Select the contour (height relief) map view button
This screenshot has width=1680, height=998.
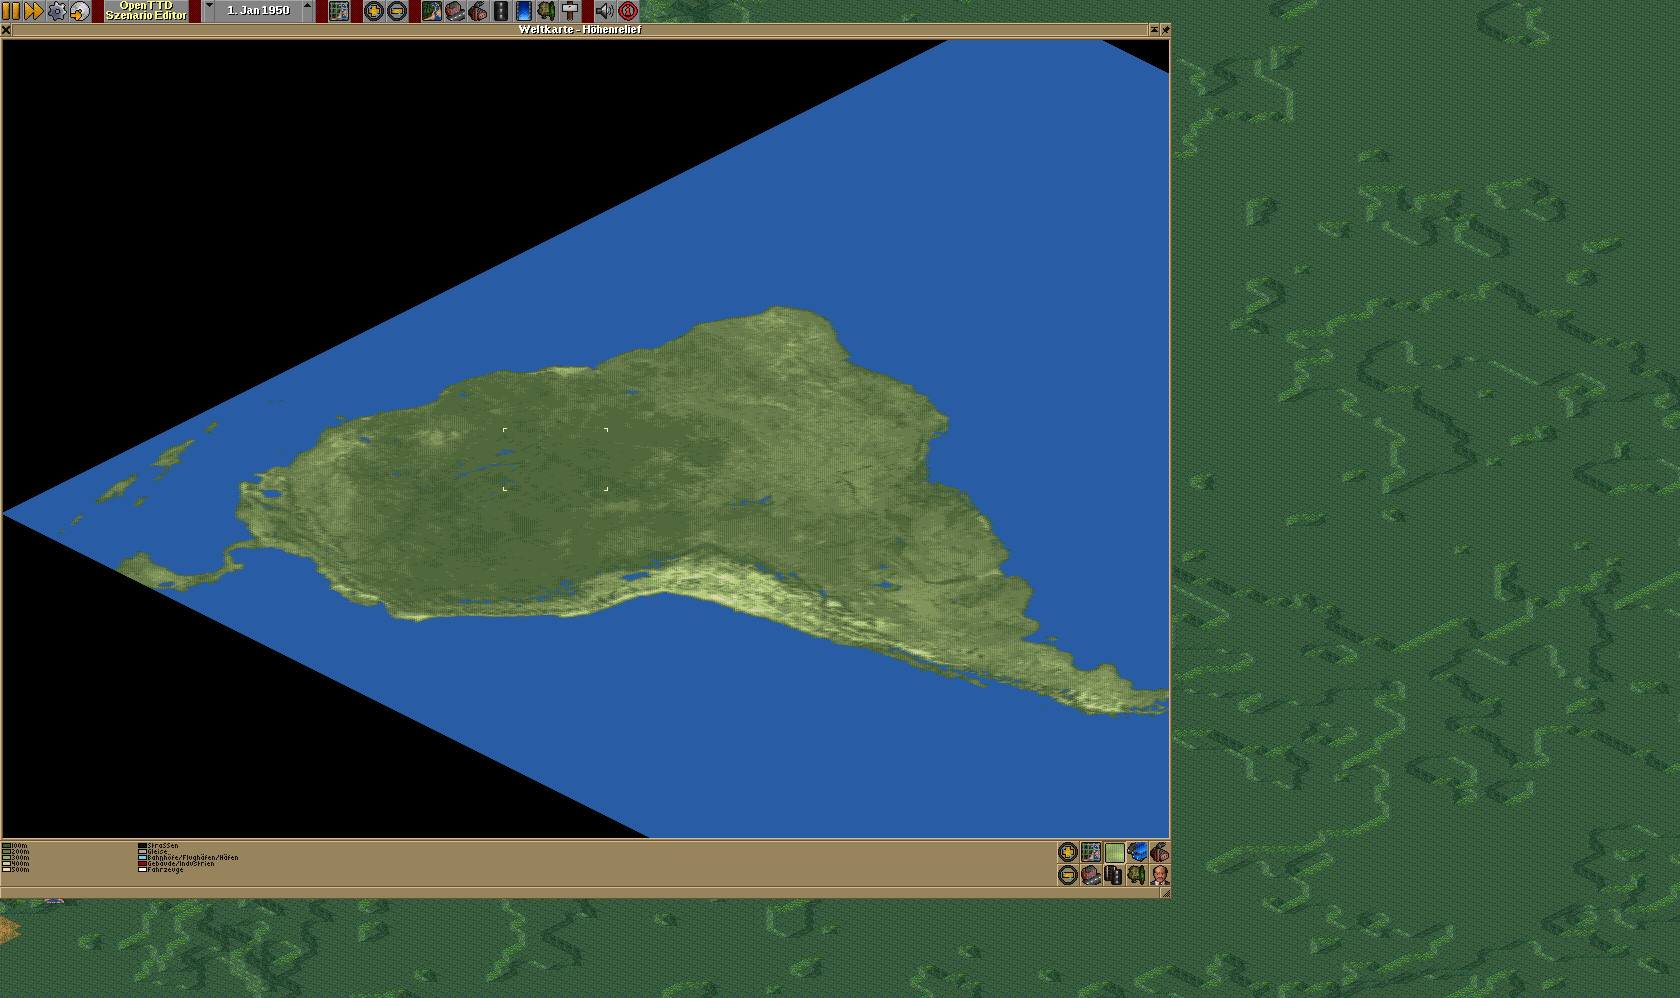(x=1091, y=852)
